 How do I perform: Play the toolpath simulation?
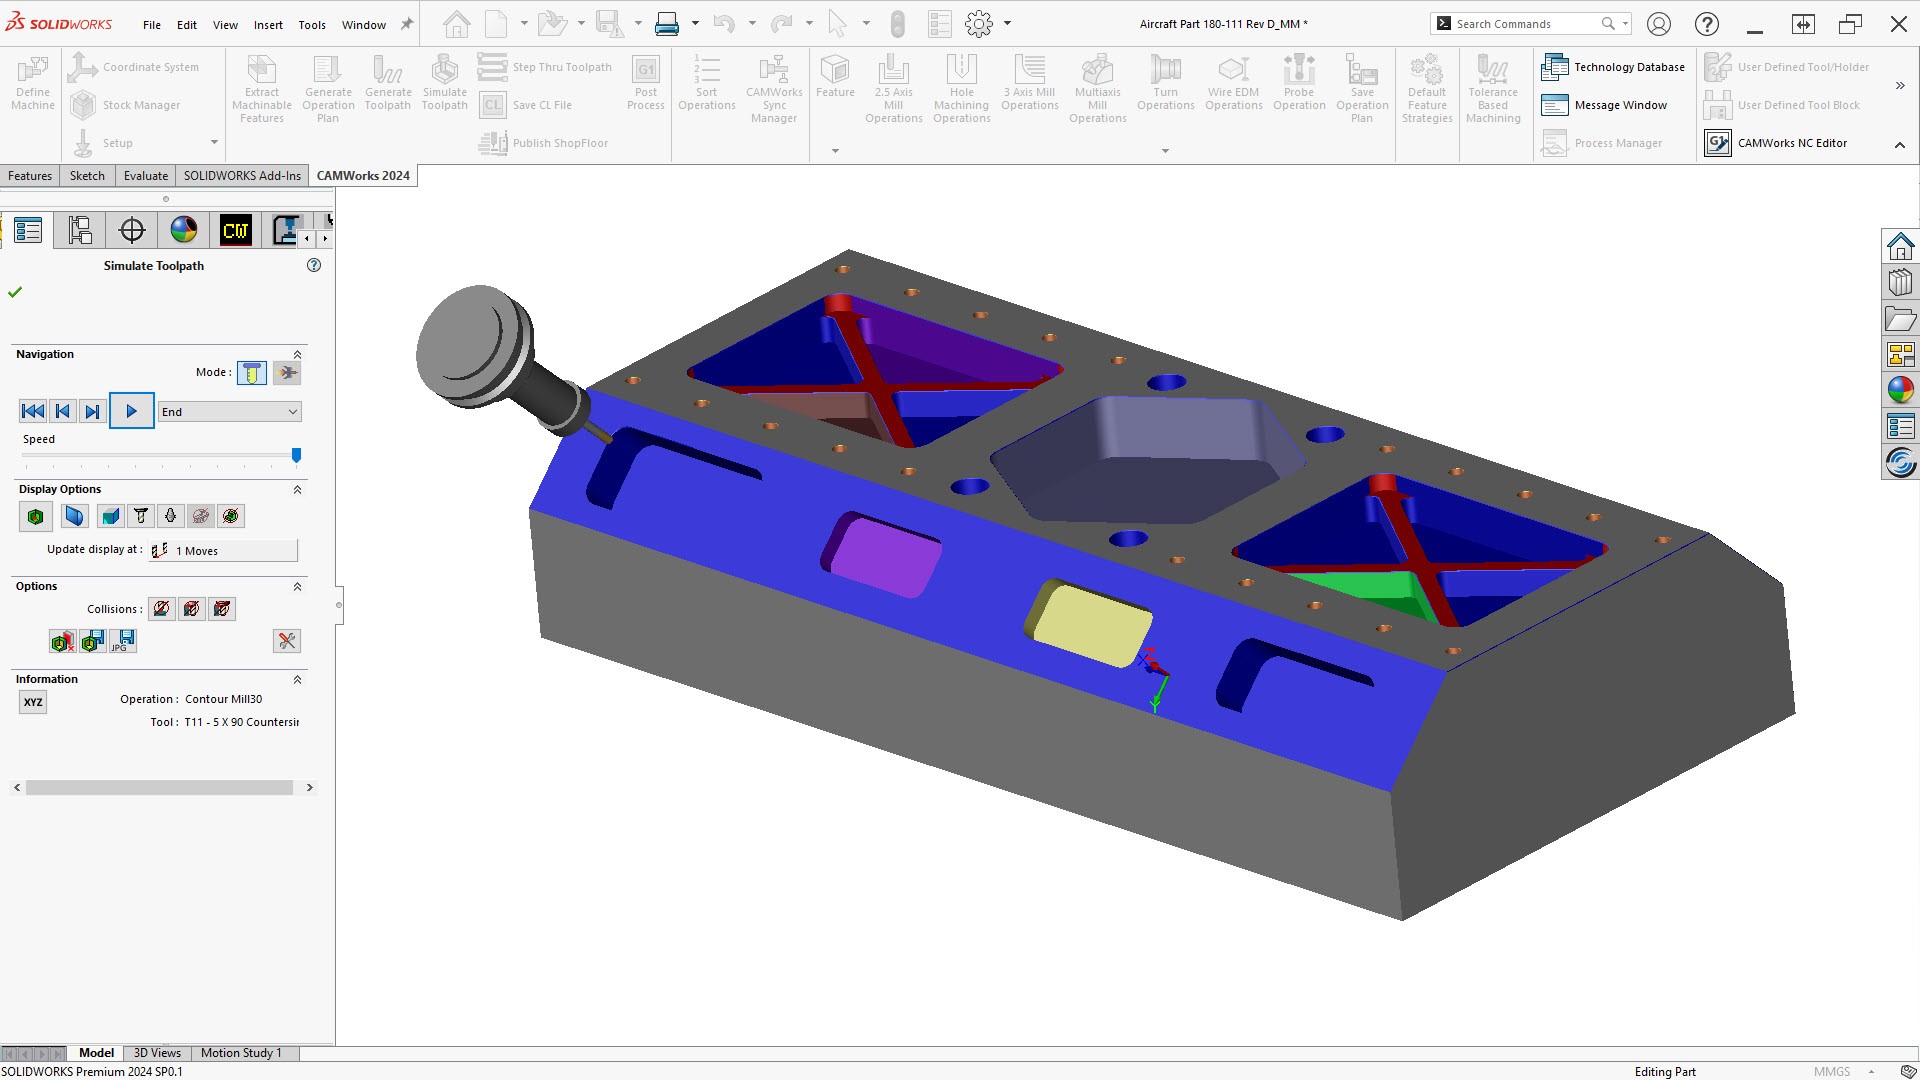click(x=131, y=411)
